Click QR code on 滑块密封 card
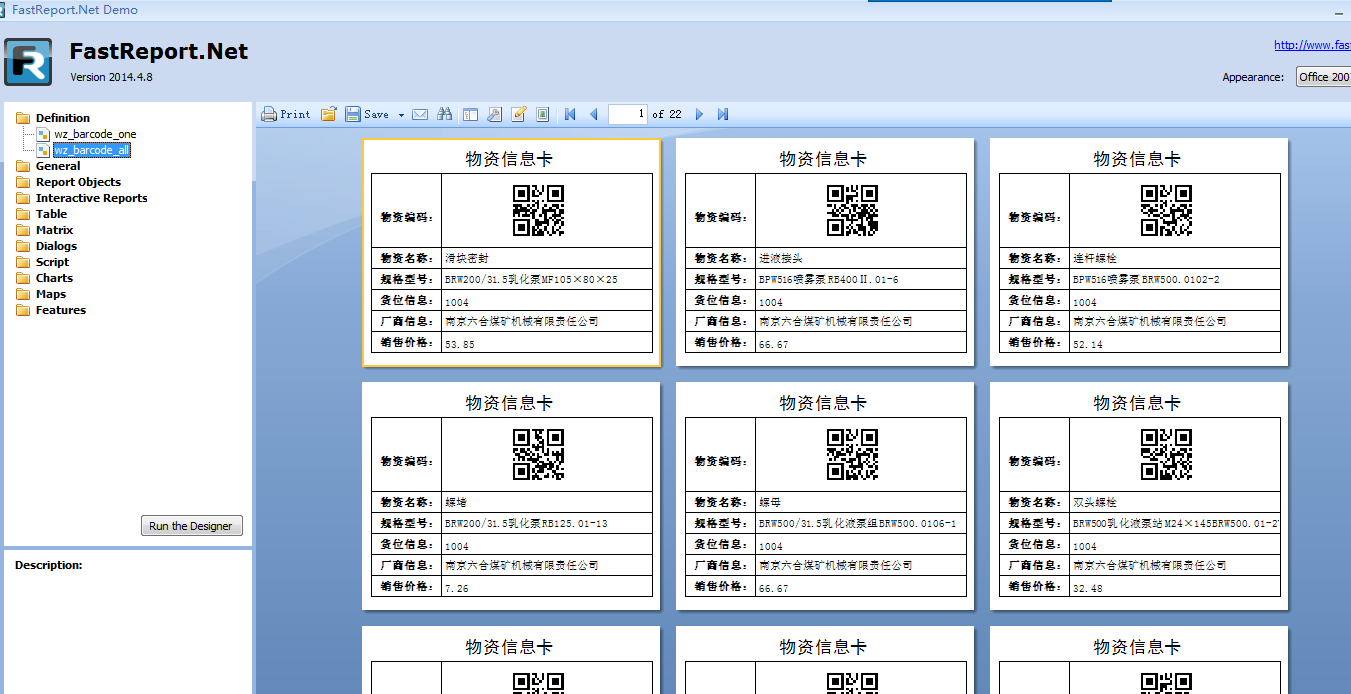The height and width of the screenshot is (694, 1351). pyautogui.click(x=539, y=210)
